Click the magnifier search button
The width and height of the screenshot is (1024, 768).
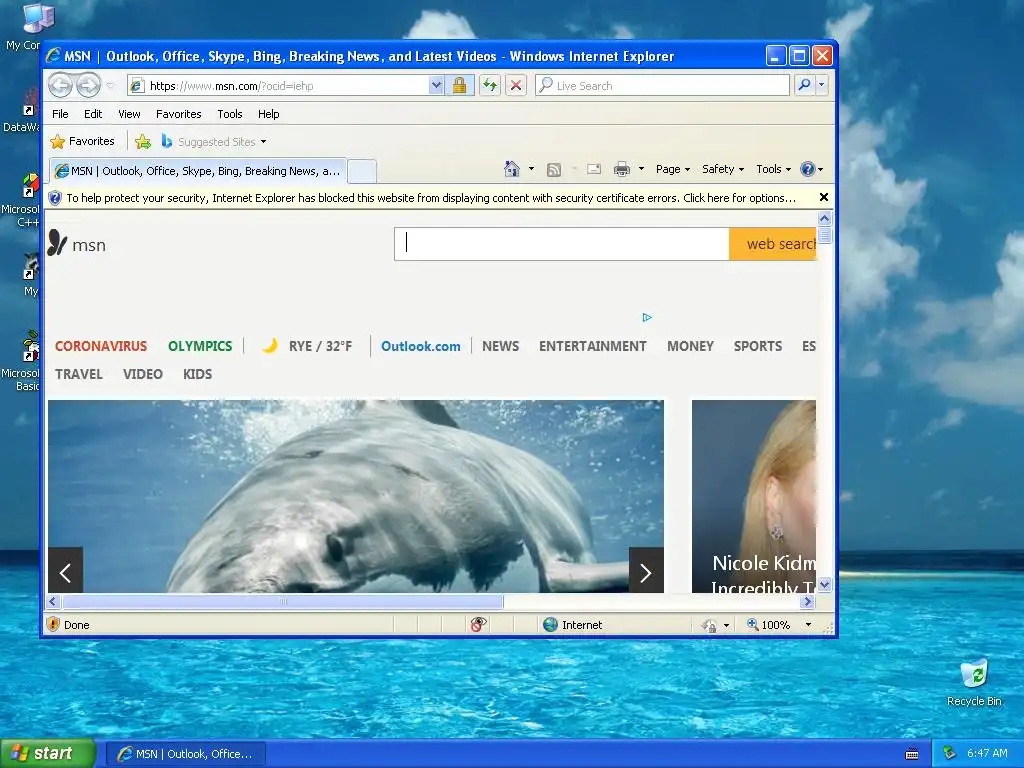tap(805, 86)
